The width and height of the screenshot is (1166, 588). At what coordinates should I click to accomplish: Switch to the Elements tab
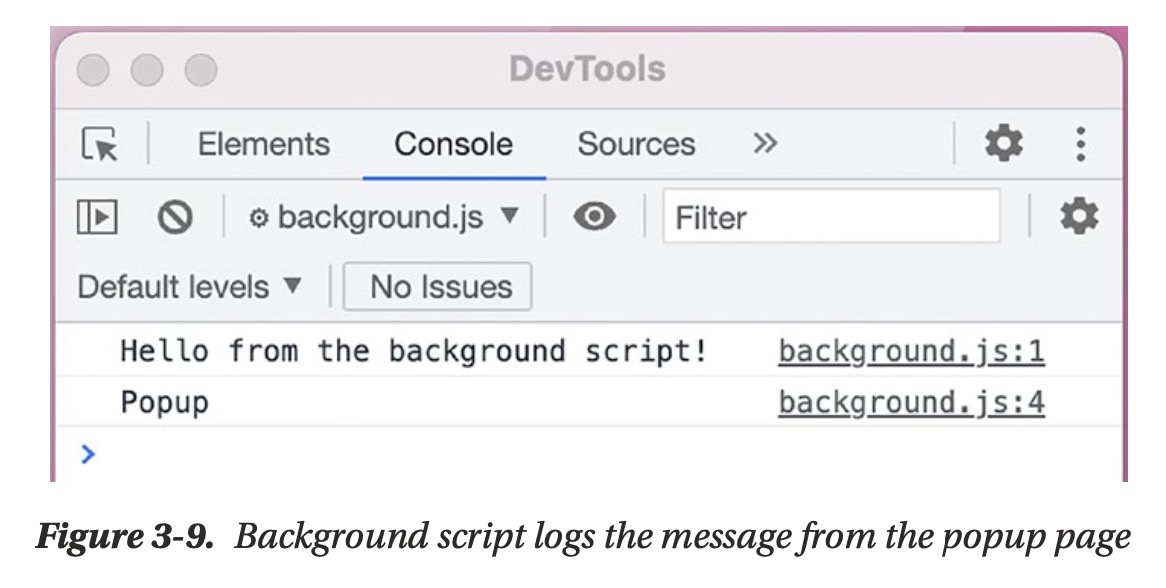(263, 144)
